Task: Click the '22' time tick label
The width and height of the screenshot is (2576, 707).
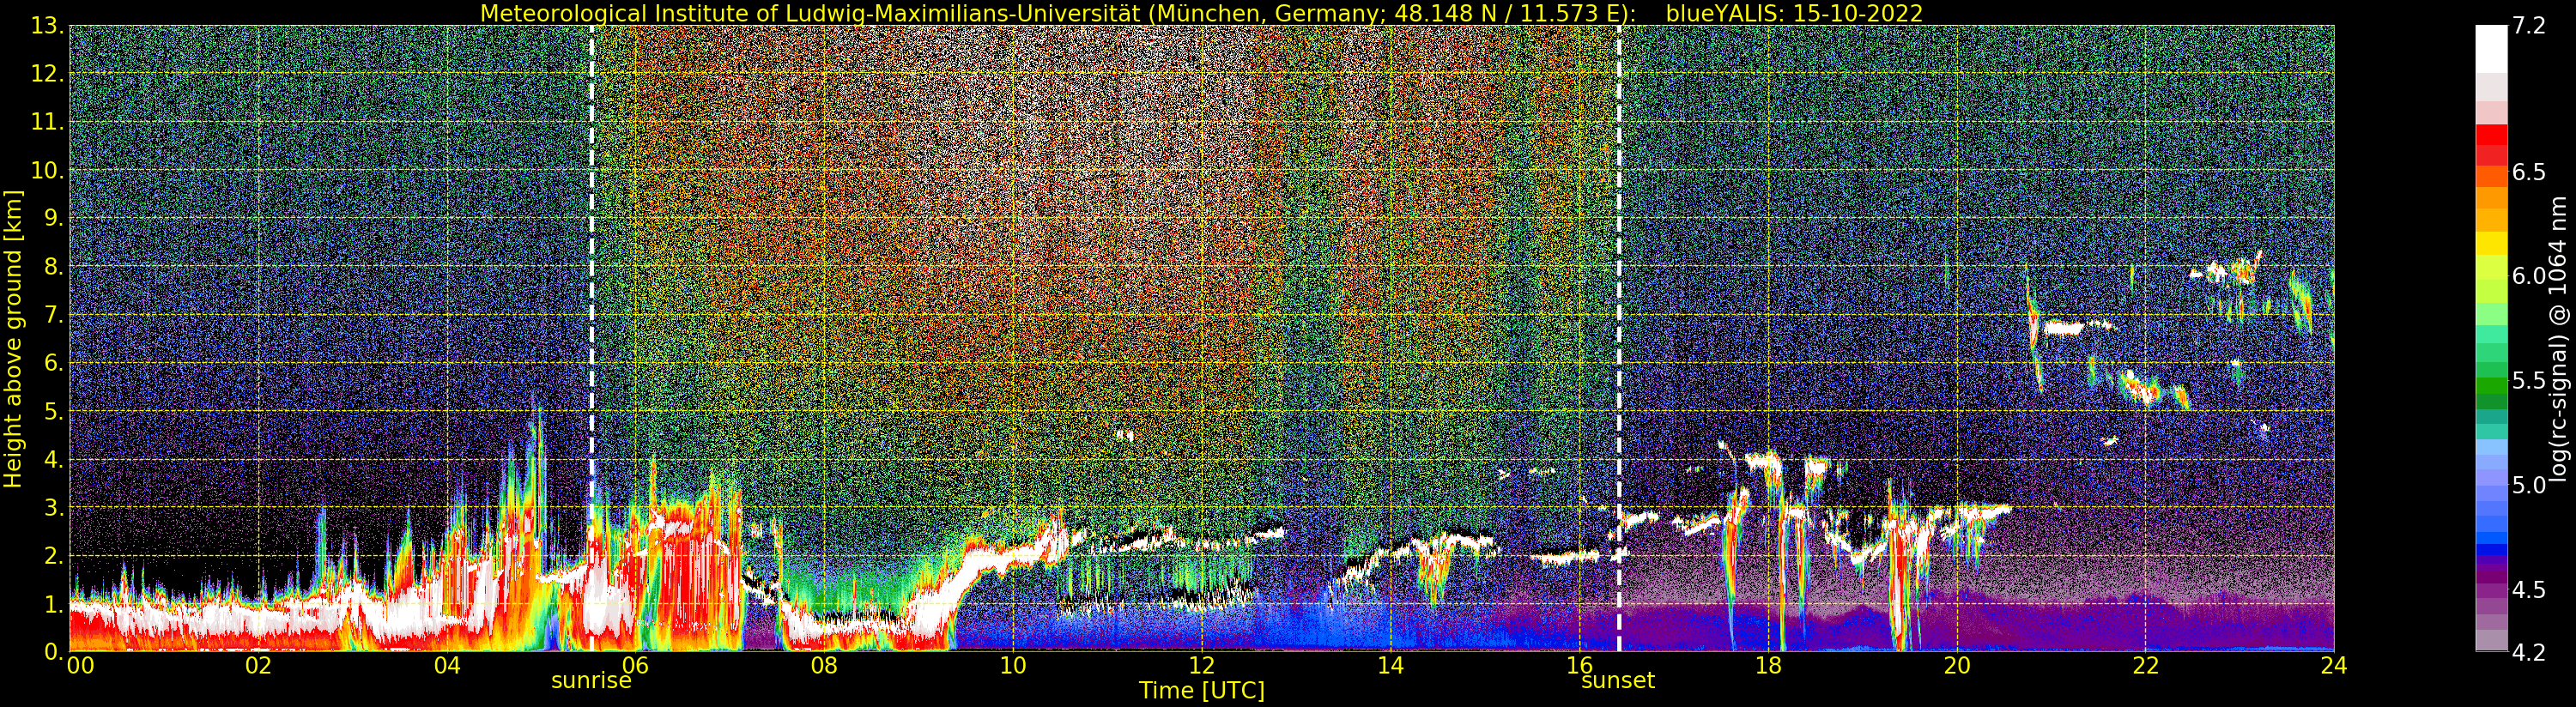Action: [2145, 665]
